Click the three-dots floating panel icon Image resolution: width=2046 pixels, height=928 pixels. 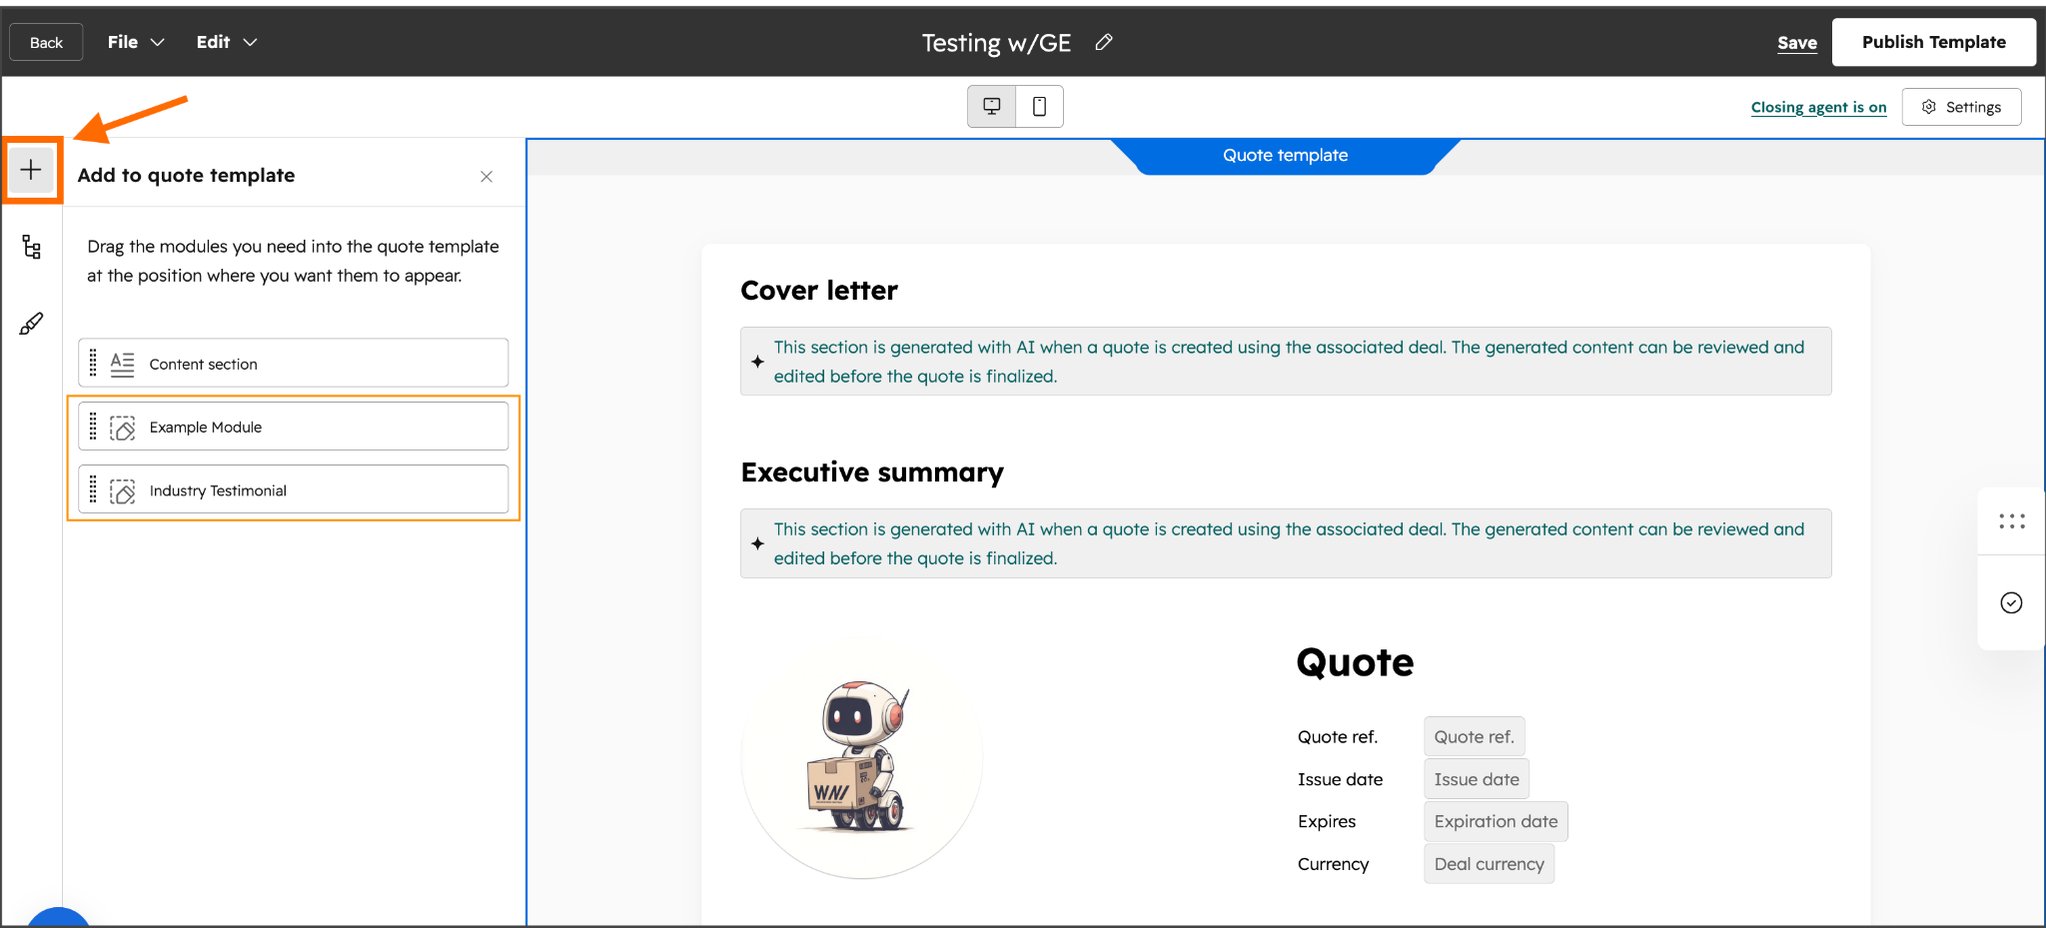tap(2012, 521)
